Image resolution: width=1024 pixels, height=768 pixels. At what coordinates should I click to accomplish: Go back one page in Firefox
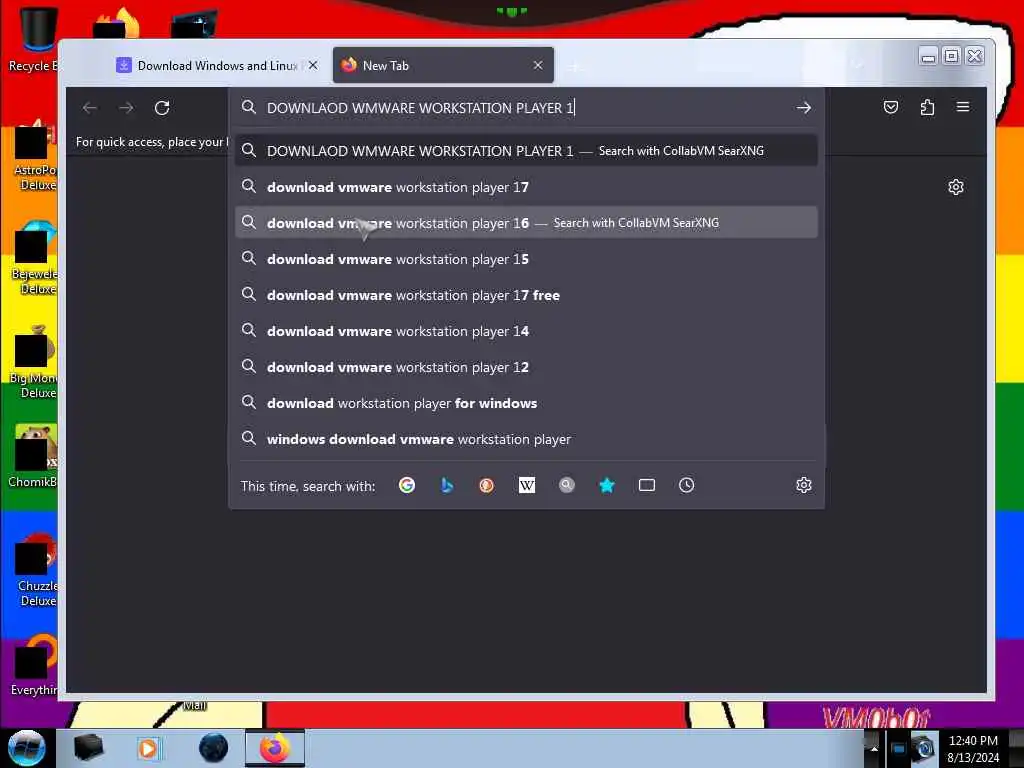tap(90, 108)
